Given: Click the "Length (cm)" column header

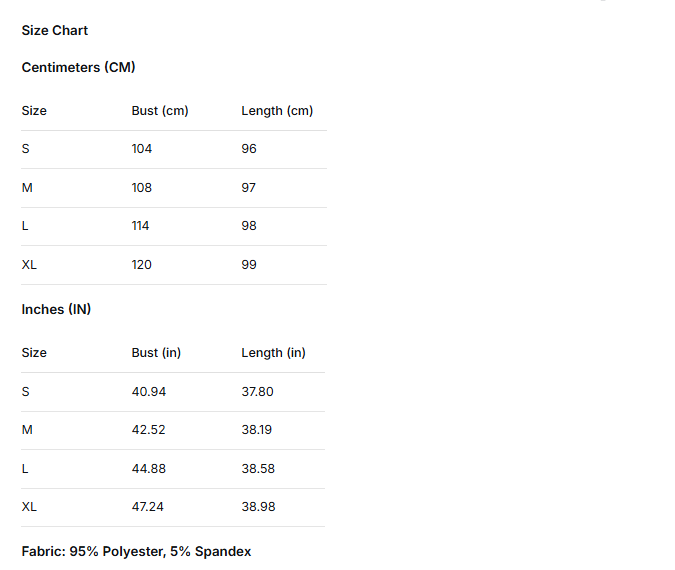Looking at the screenshot, I should tap(277, 111).
